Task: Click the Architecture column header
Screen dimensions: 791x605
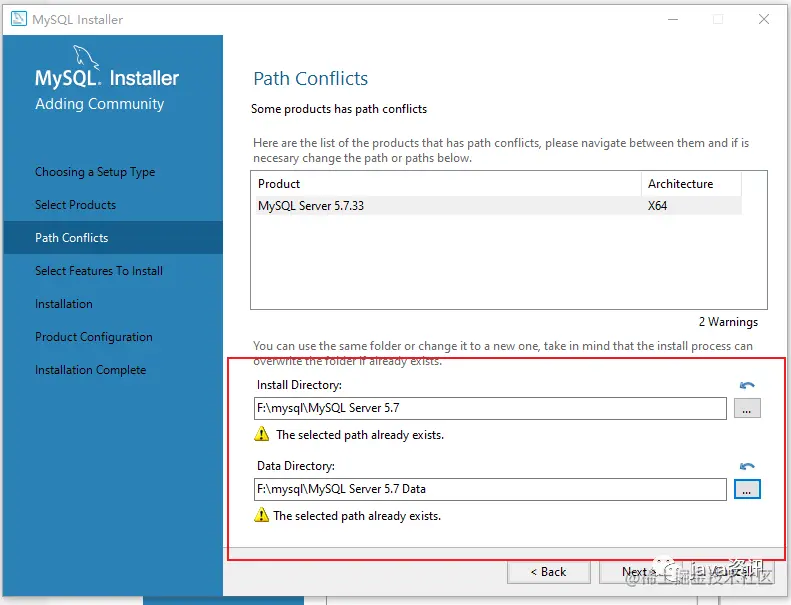Action: [691, 184]
